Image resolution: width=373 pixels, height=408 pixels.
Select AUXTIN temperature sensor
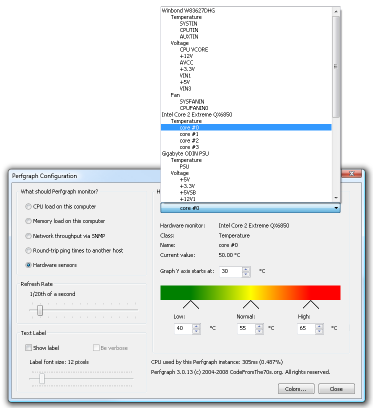189,37
